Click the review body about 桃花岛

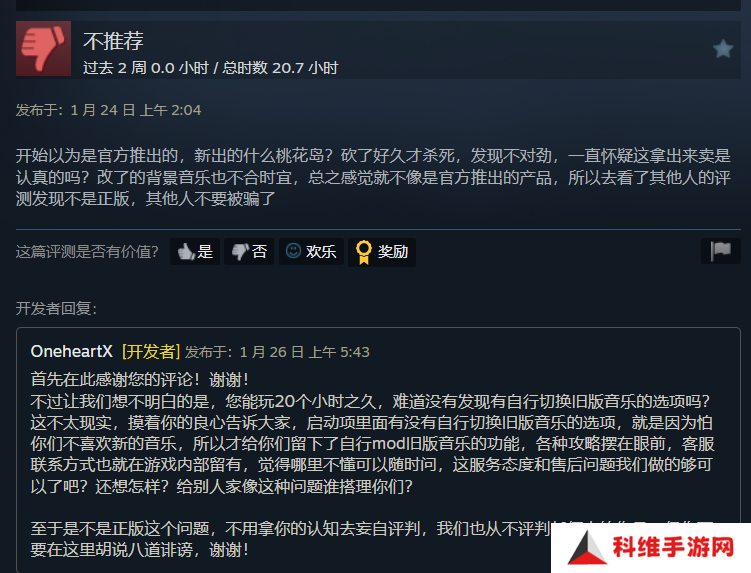coord(373,177)
